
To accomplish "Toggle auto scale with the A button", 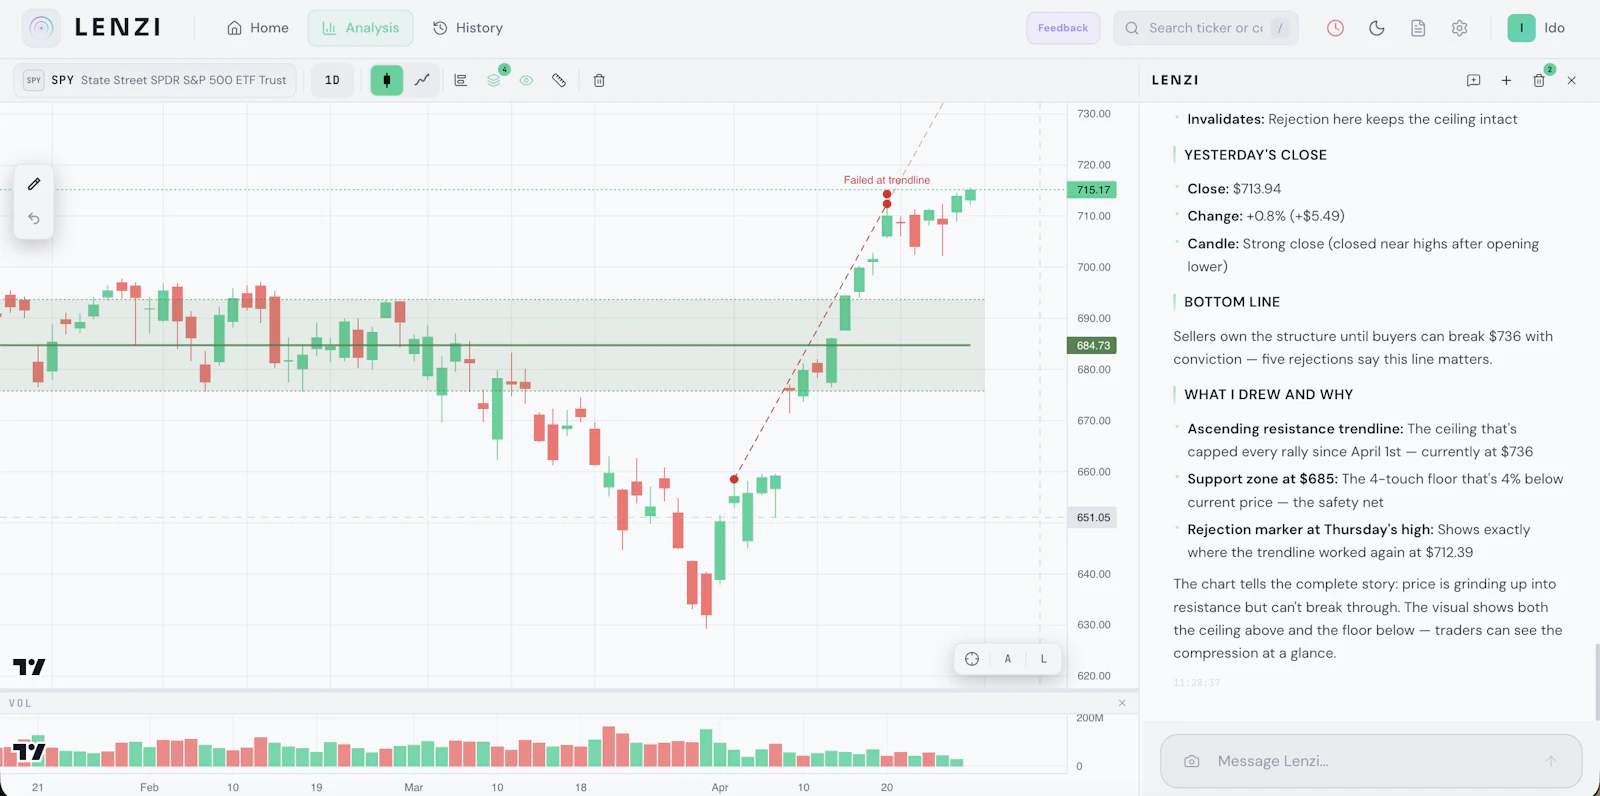I will (x=1008, y=658).
